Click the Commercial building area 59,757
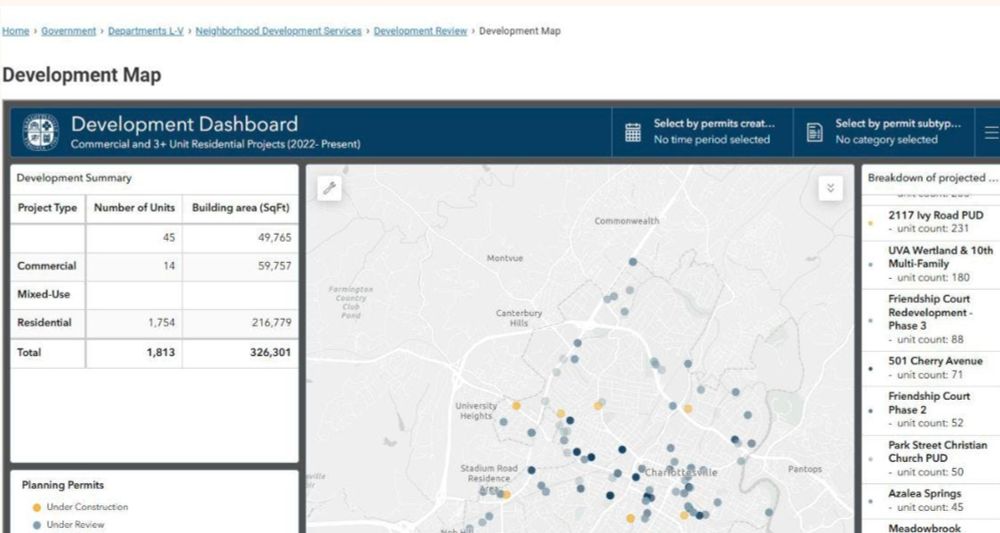Image resolution: width=1000 pixels, height=533 pixels. click(274, 266)
